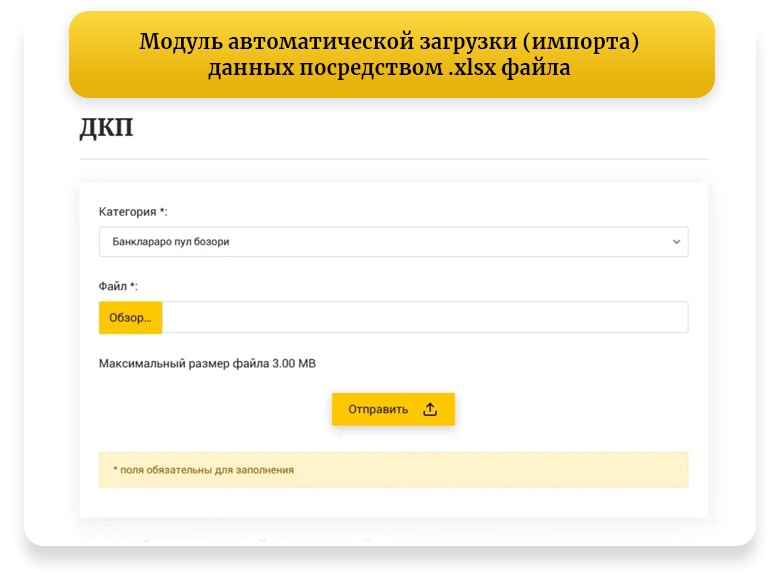Click the middle faint chevron below the form

pos(262,540)
